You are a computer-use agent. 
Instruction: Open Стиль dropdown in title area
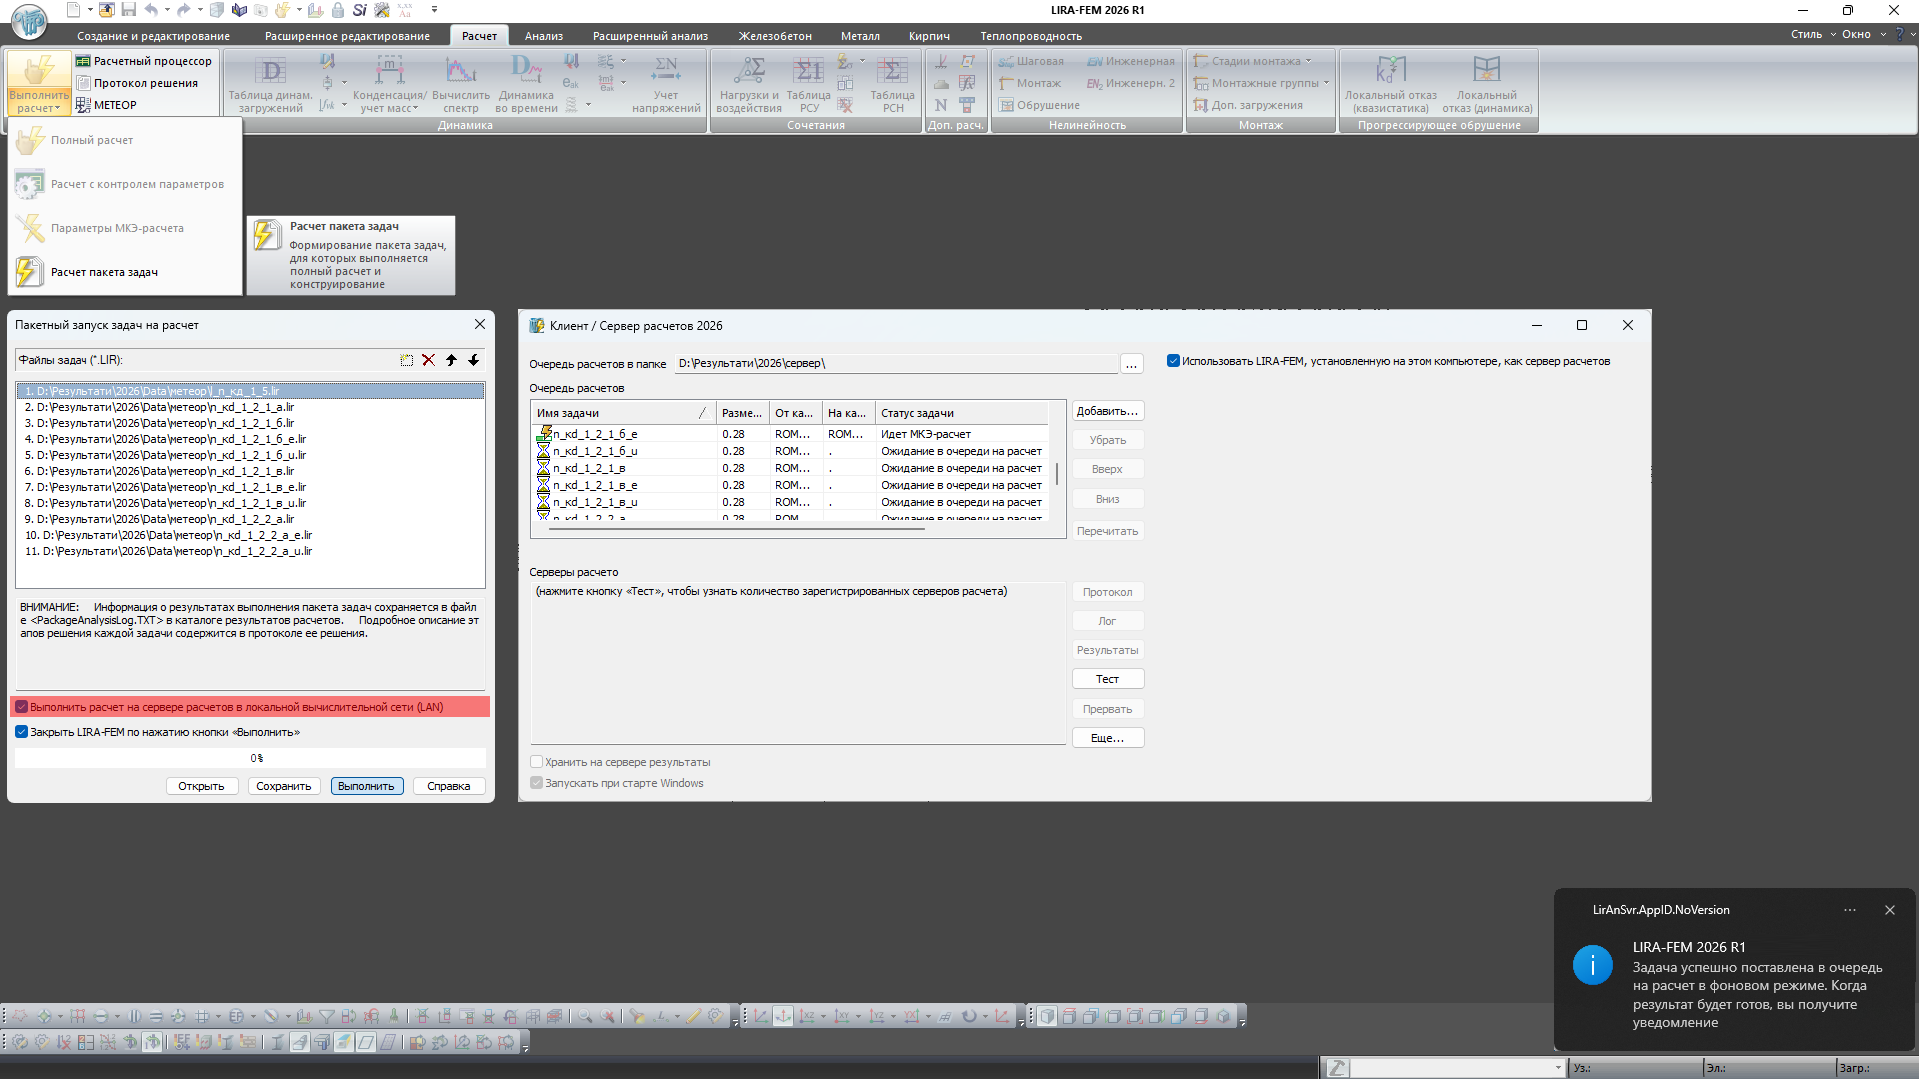tap(1812, 34)
